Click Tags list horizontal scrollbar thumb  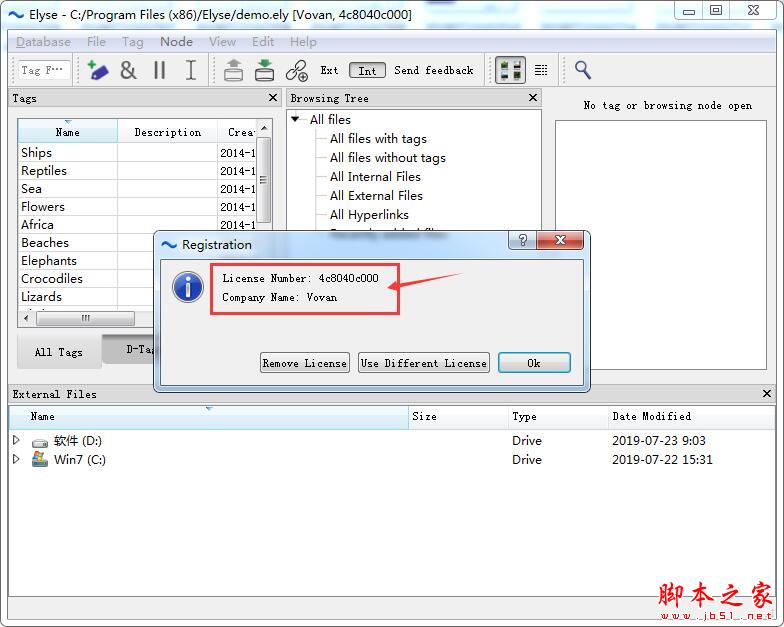tap(86, 318)
